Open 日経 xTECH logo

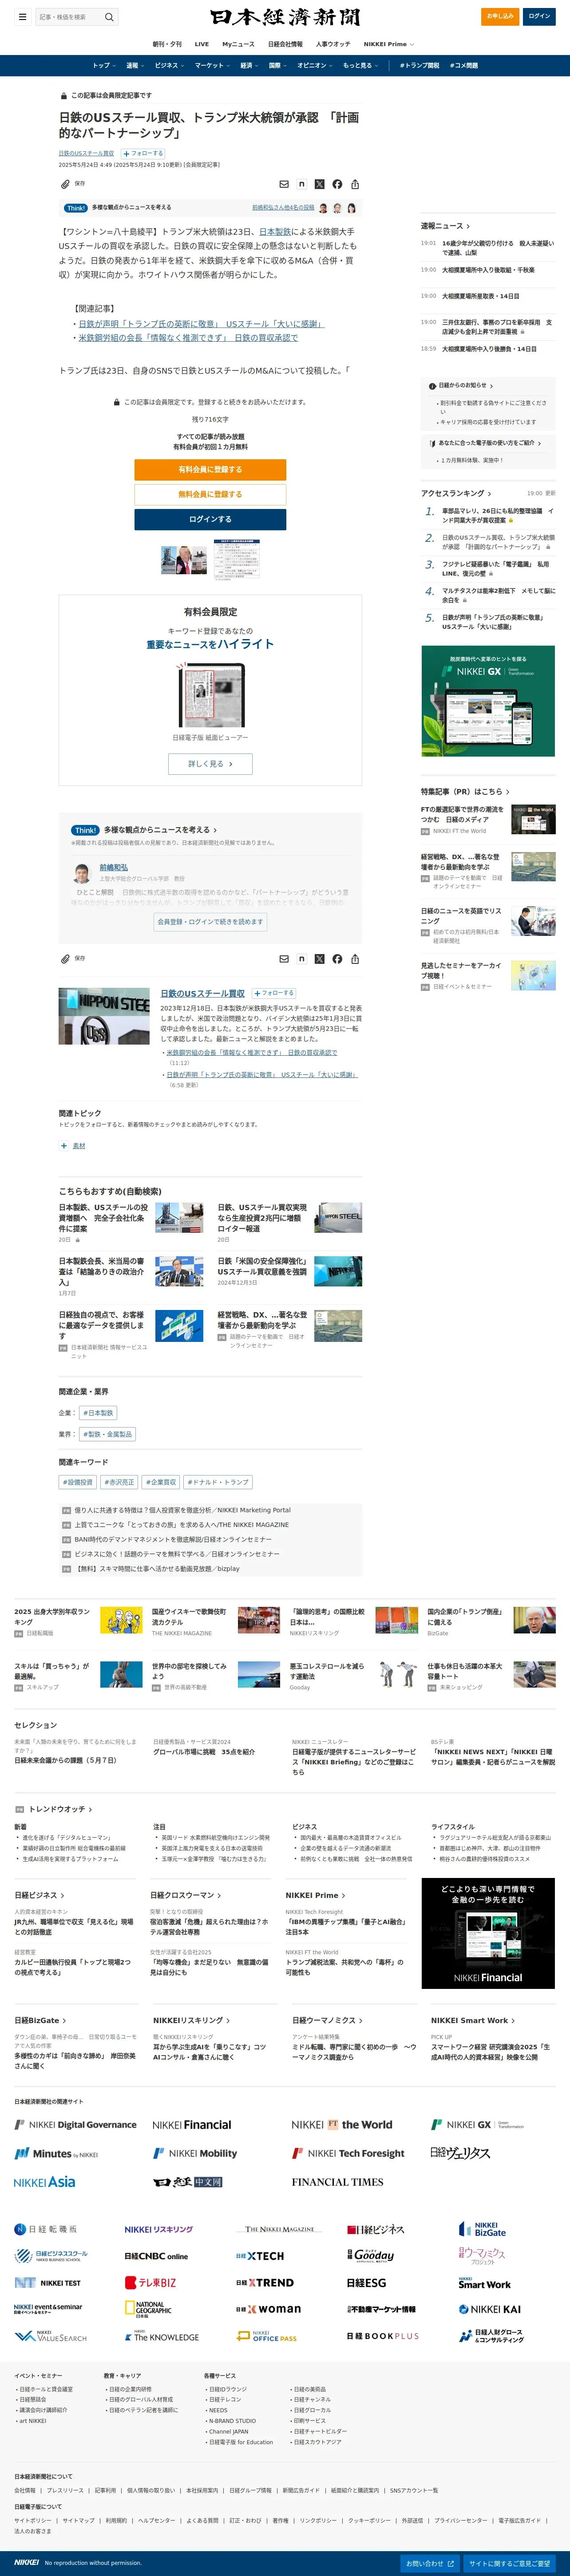point(260,2256)
